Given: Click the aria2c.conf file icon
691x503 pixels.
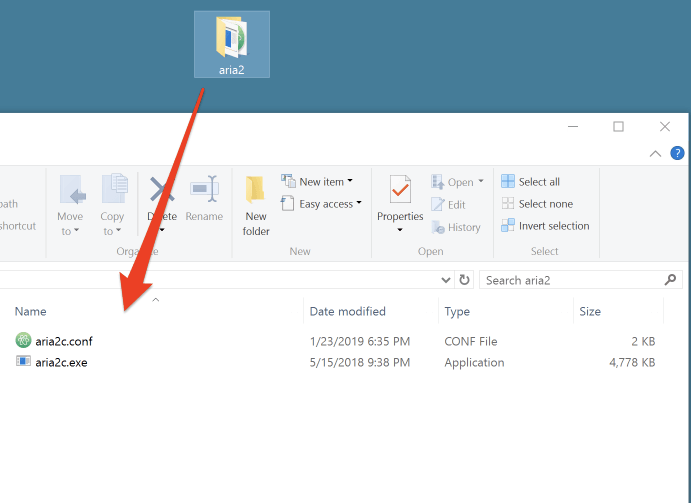Looking at the screenshot, I should 23,340.
